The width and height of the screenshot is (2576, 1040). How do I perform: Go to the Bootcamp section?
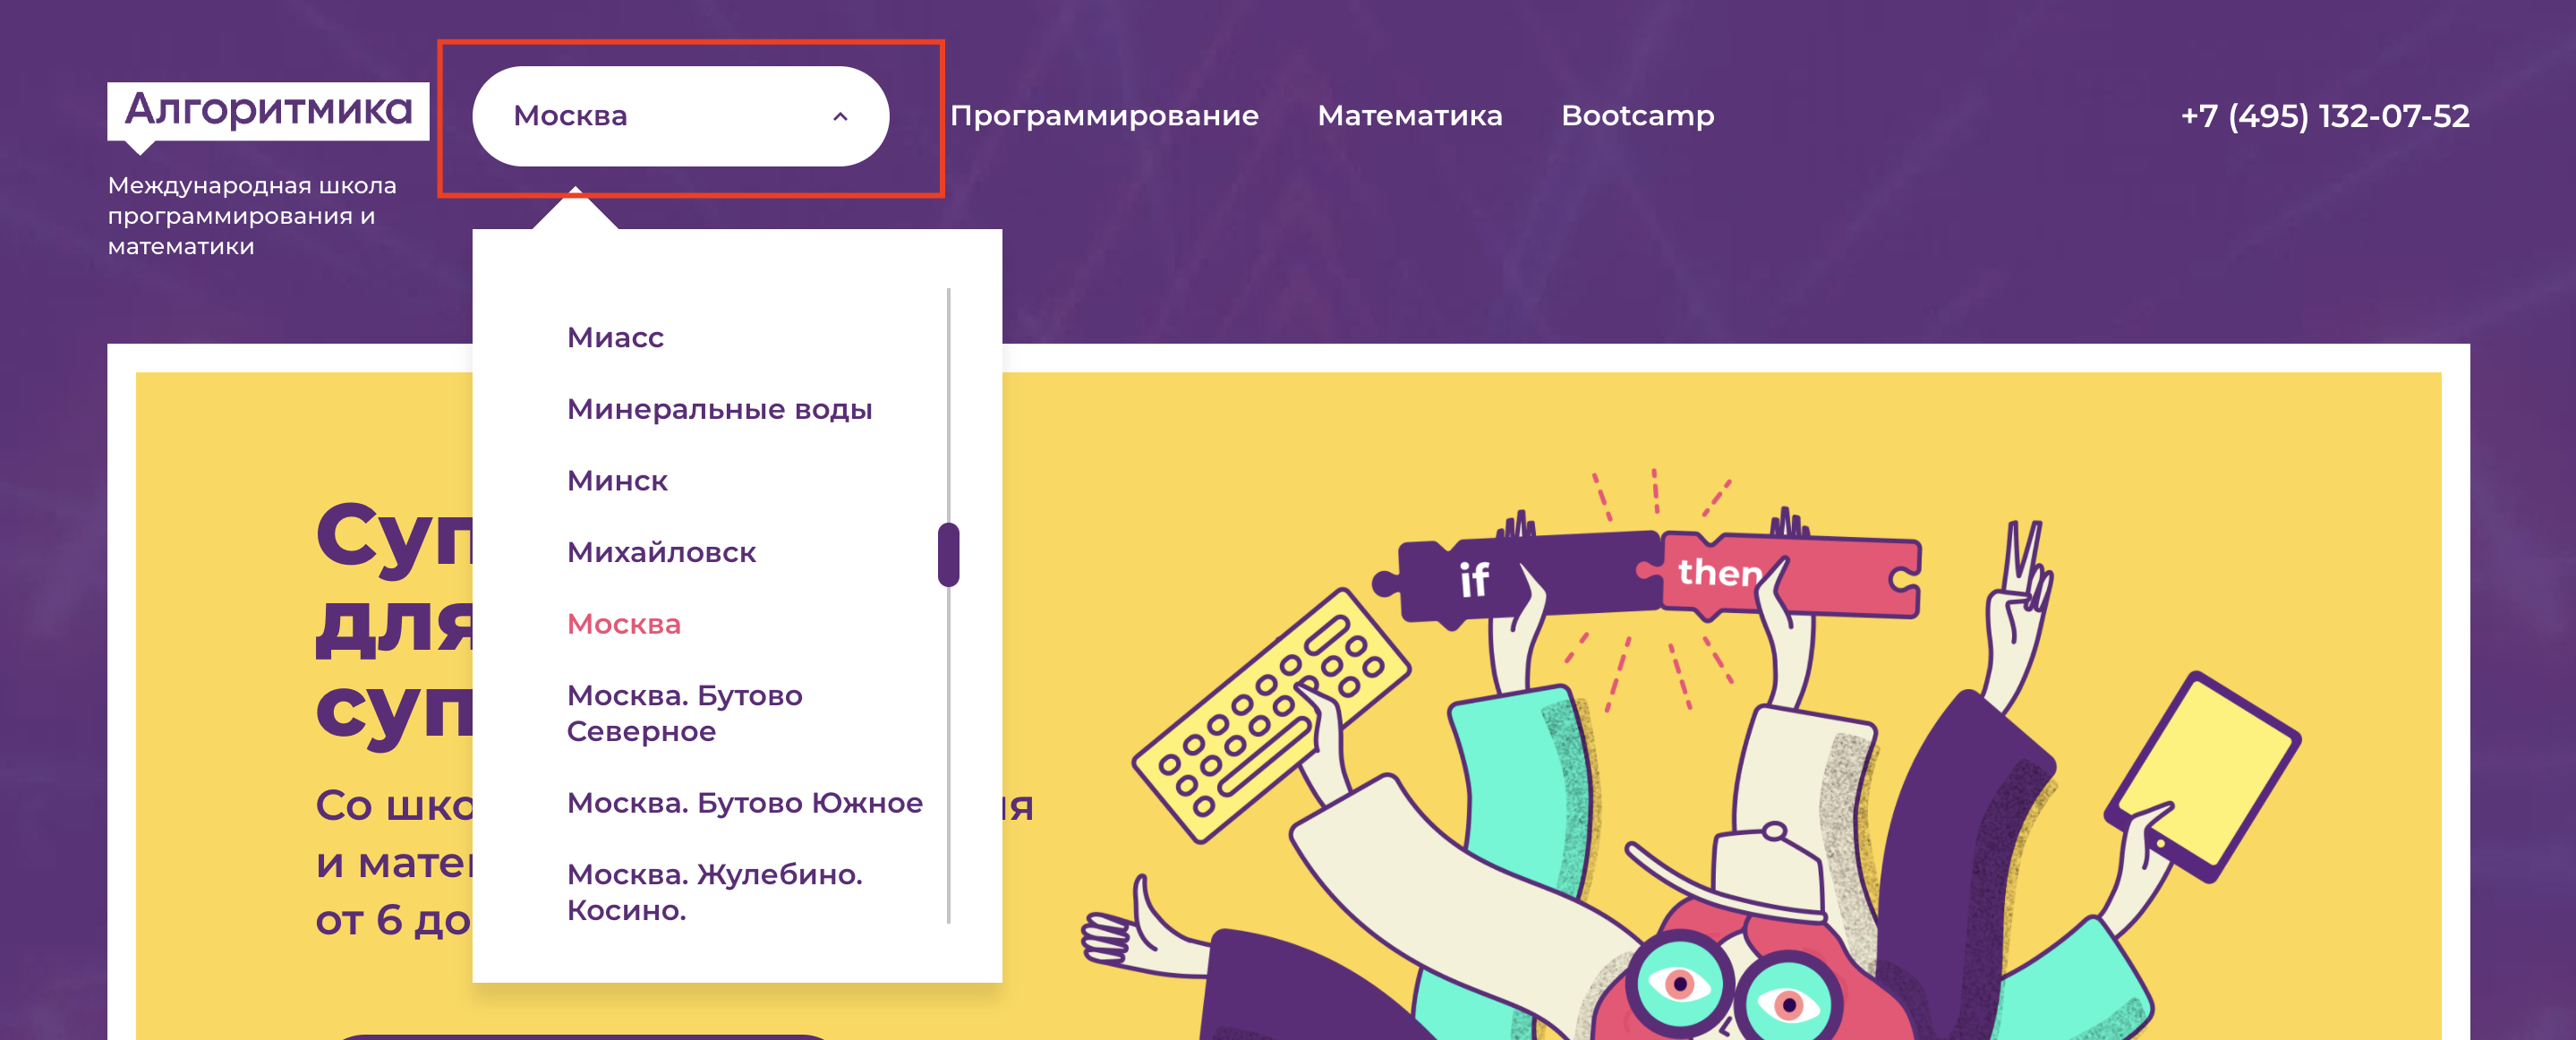tap(1637, 116)
